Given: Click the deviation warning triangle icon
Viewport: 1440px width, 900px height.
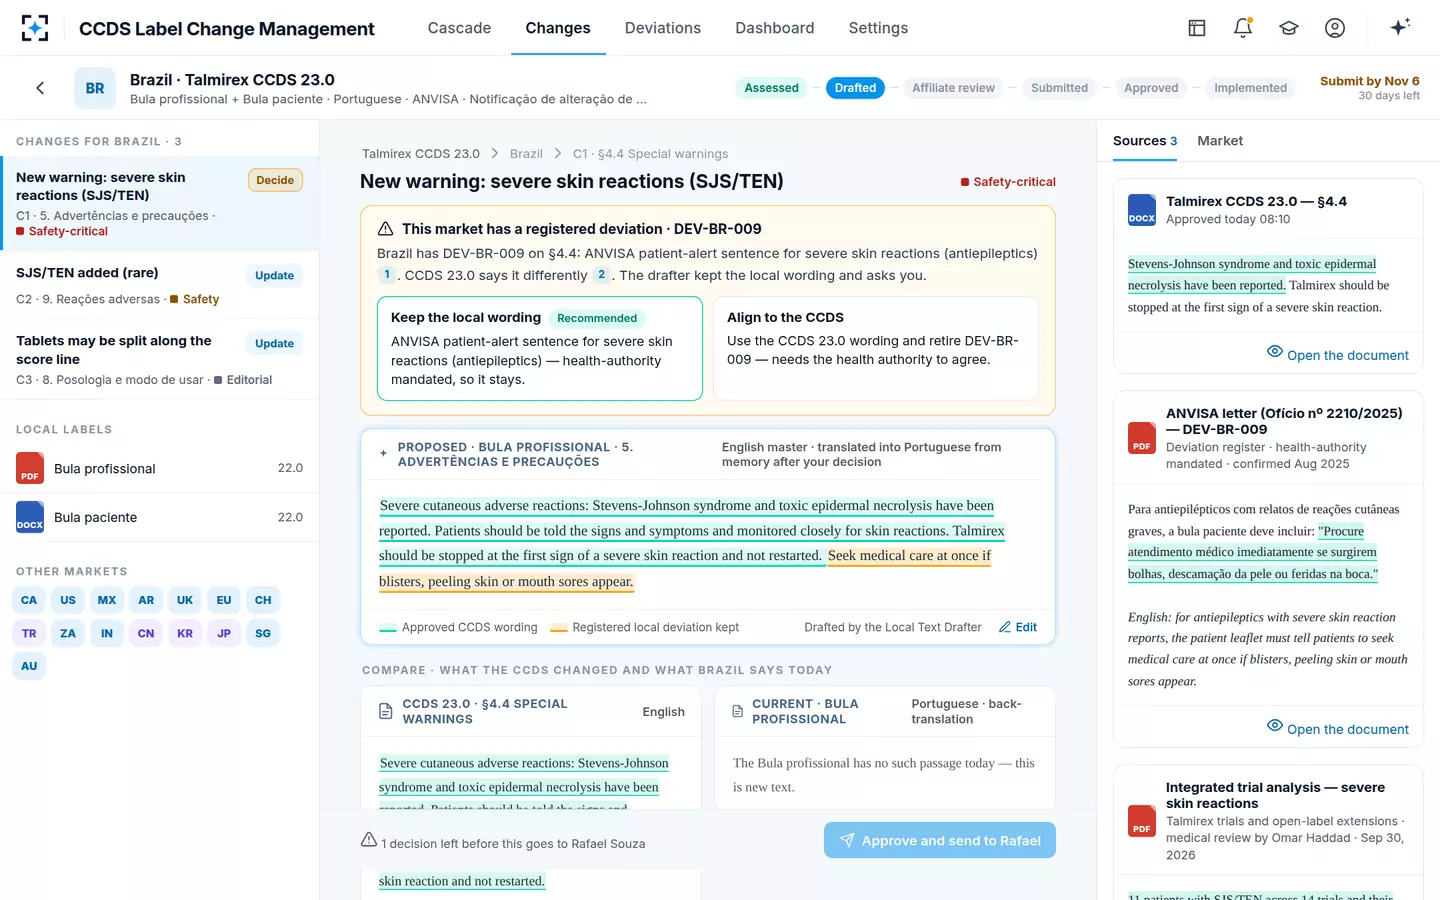Looking at the screenshot, I should pos(385,228).
